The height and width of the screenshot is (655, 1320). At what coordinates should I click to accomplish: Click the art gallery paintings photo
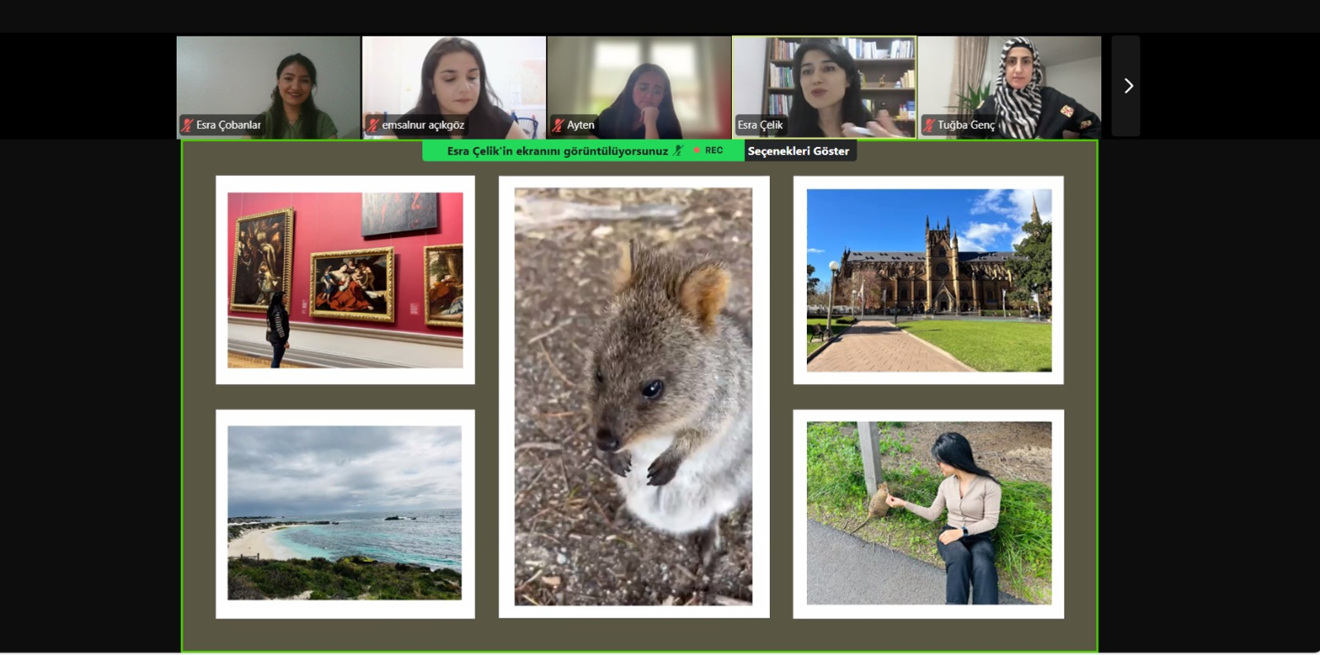tap(345, 280)
